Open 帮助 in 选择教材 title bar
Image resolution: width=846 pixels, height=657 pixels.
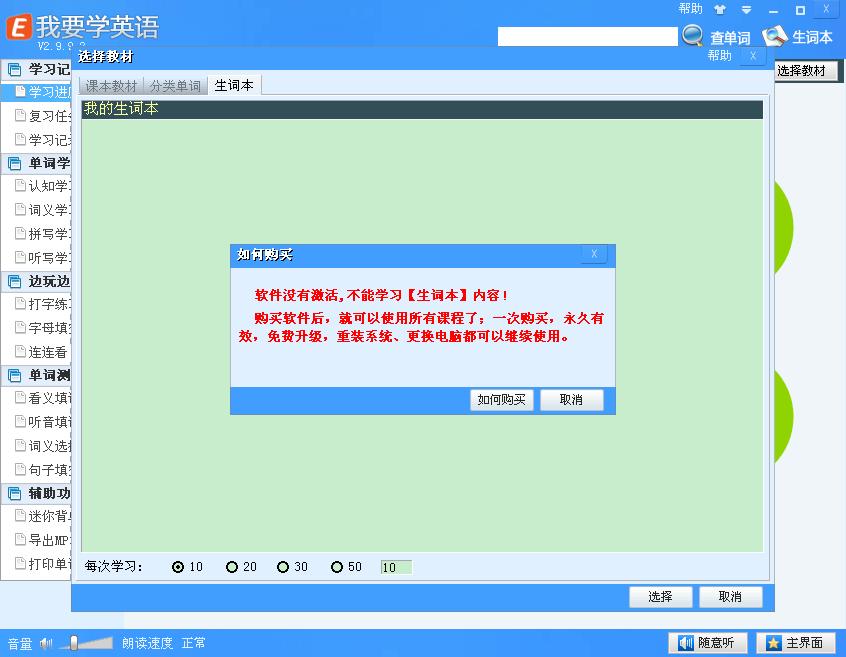(719, 56)
